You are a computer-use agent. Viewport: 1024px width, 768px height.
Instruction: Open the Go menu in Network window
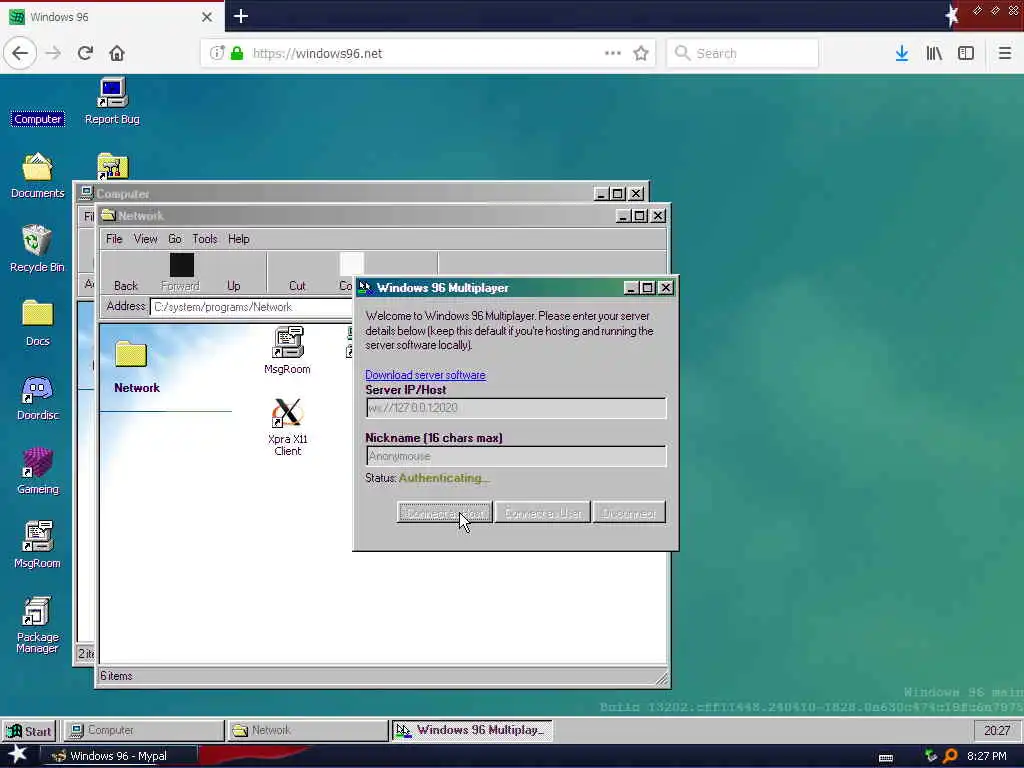pos(174,239)
